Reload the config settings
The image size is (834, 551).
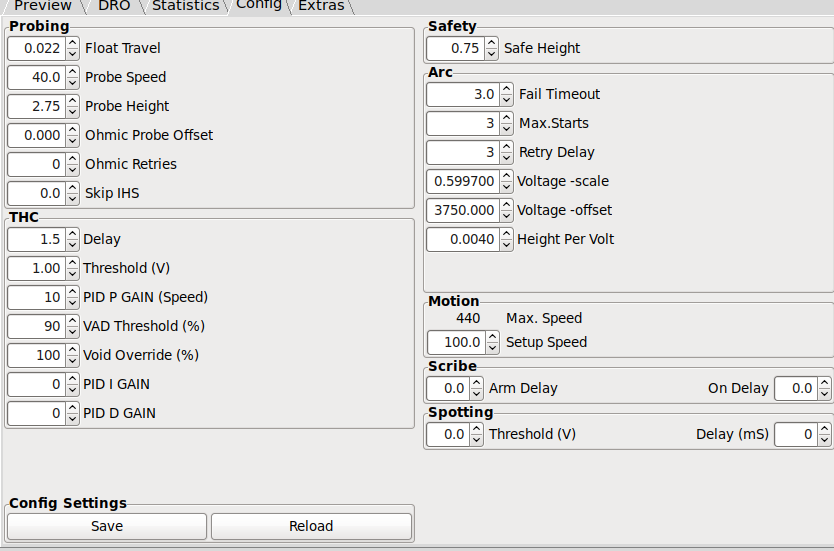(311, 526)
